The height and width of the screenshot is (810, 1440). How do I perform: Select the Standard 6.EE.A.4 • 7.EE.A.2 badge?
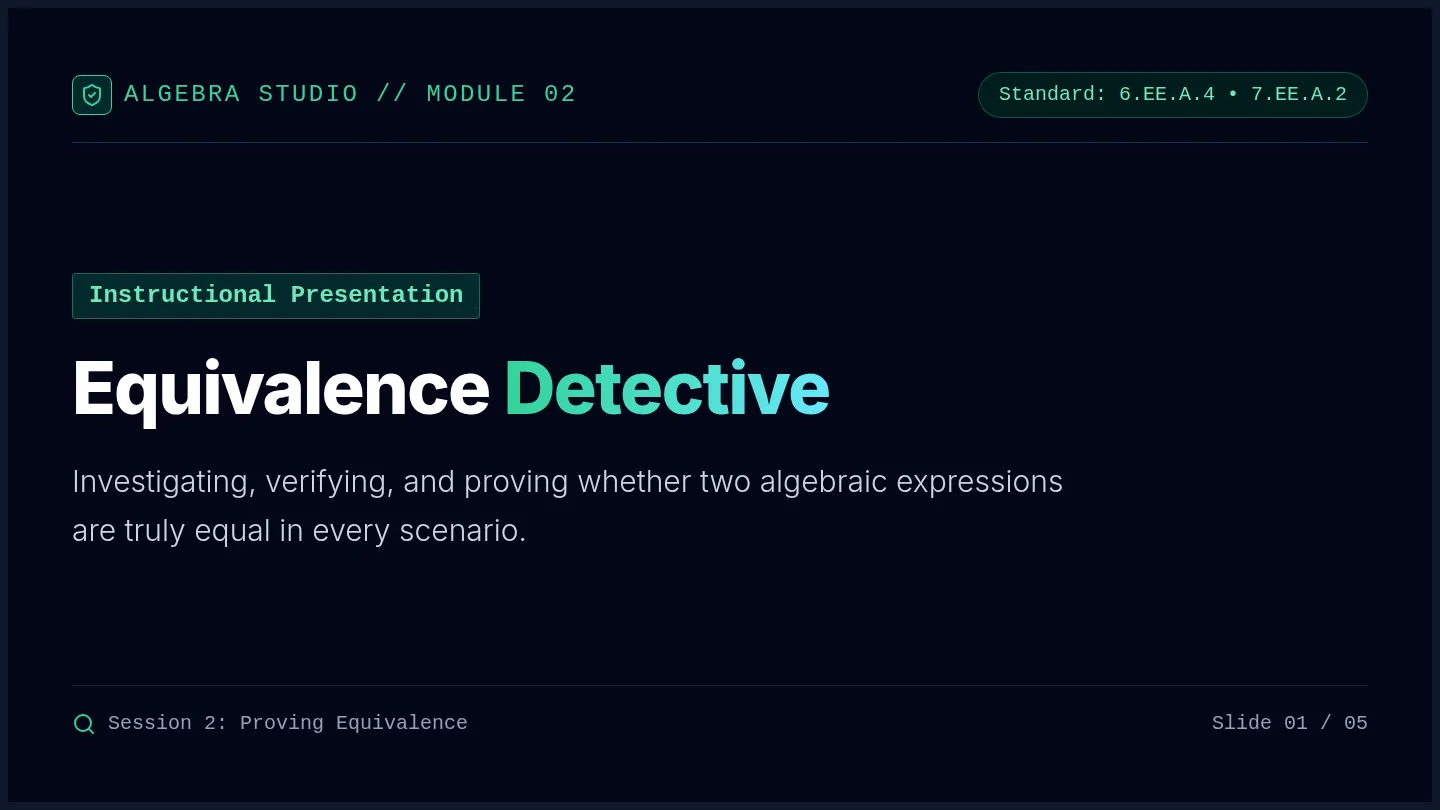pos(1173,95)
